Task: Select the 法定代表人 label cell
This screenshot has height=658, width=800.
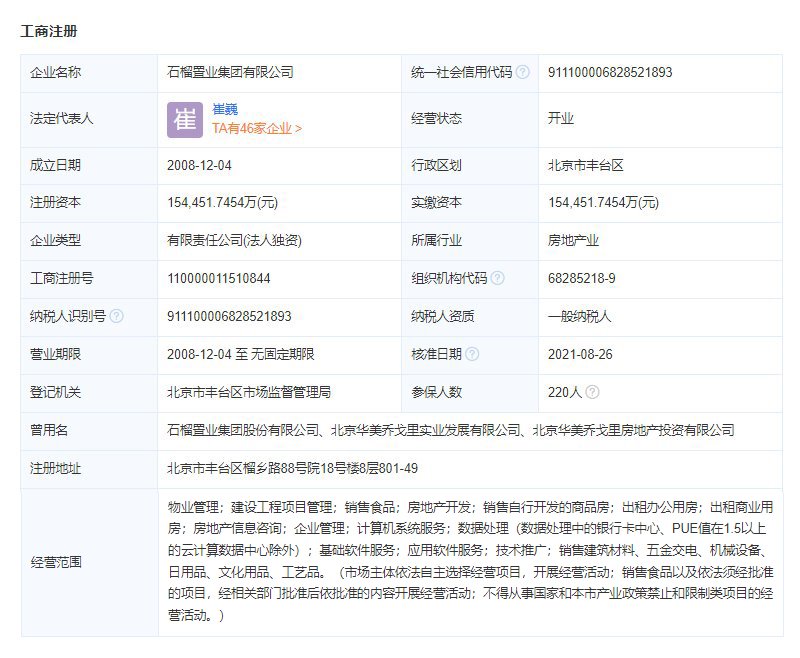Action: coord(89,120)
